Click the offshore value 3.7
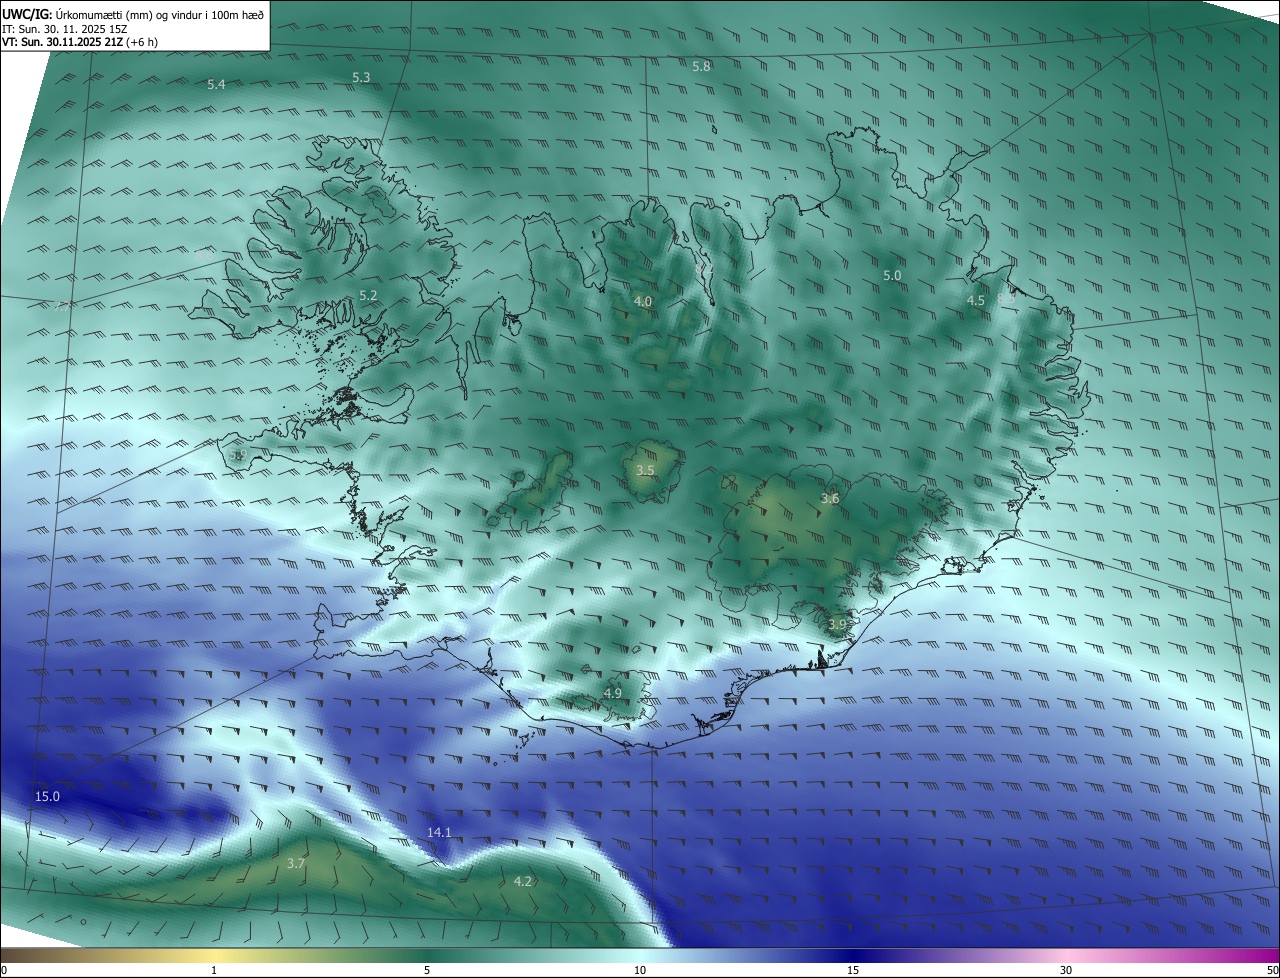Viewport: 1280px width, 978px height. point(295,863)
